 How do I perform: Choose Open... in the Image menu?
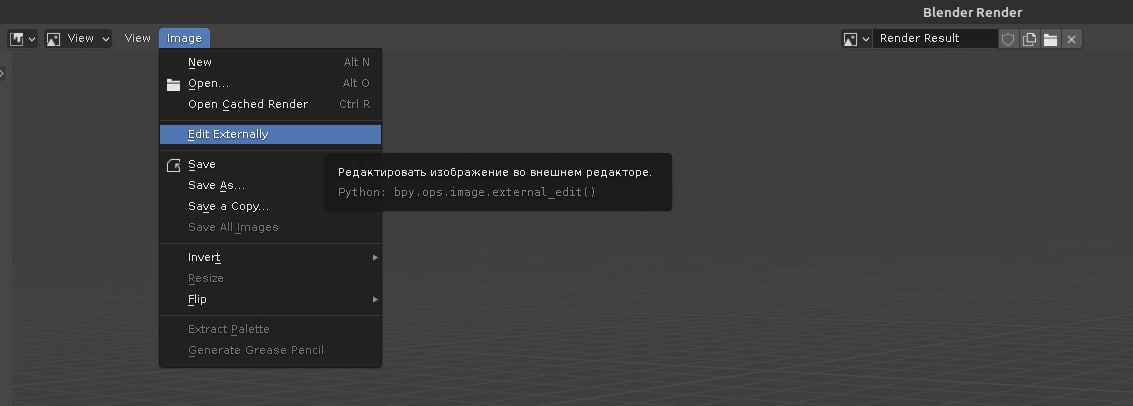click(270, 83)
